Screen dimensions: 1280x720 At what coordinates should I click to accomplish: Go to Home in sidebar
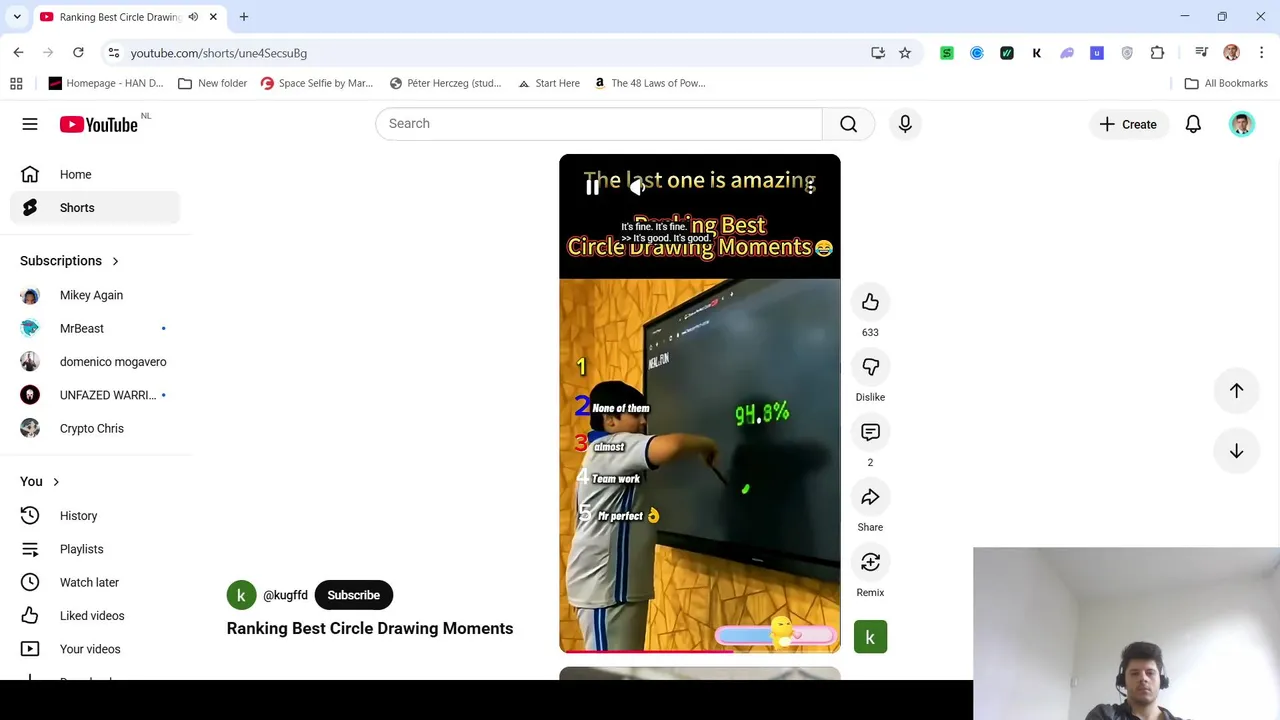[95, 174]
